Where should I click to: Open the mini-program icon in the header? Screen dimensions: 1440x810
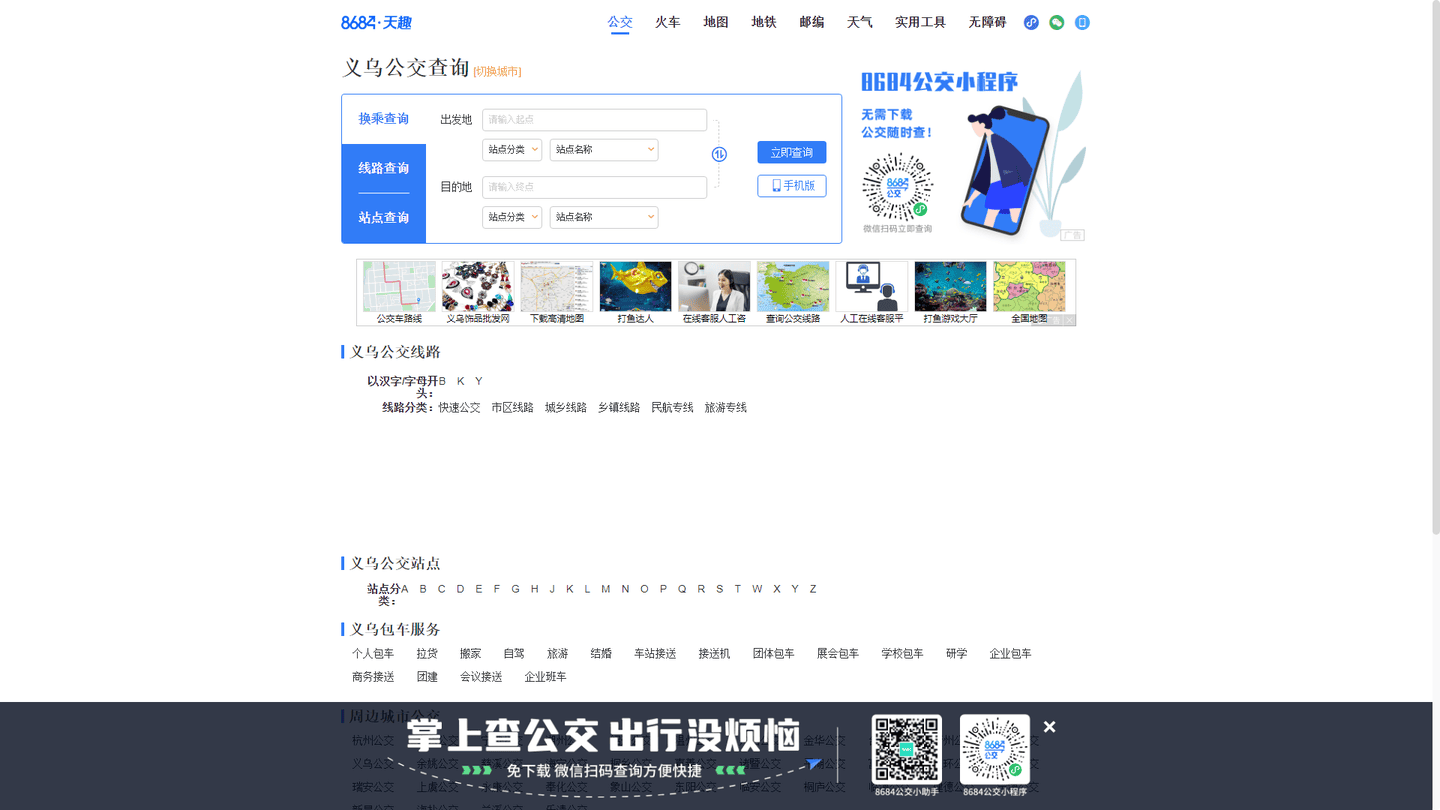(1031, 22)
